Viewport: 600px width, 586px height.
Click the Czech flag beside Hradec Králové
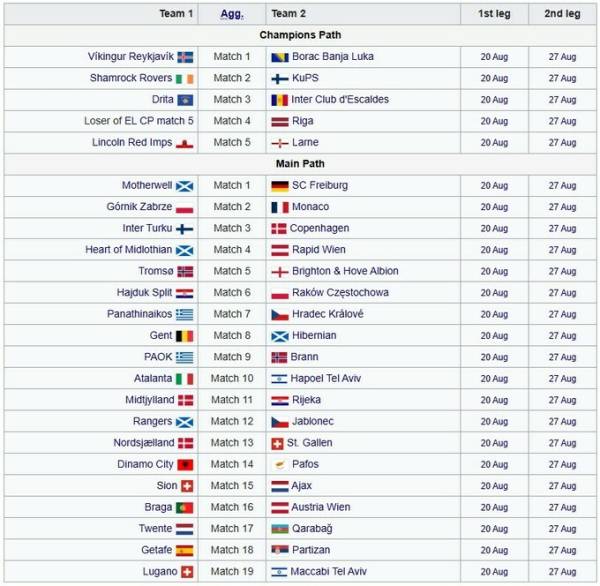280,315
